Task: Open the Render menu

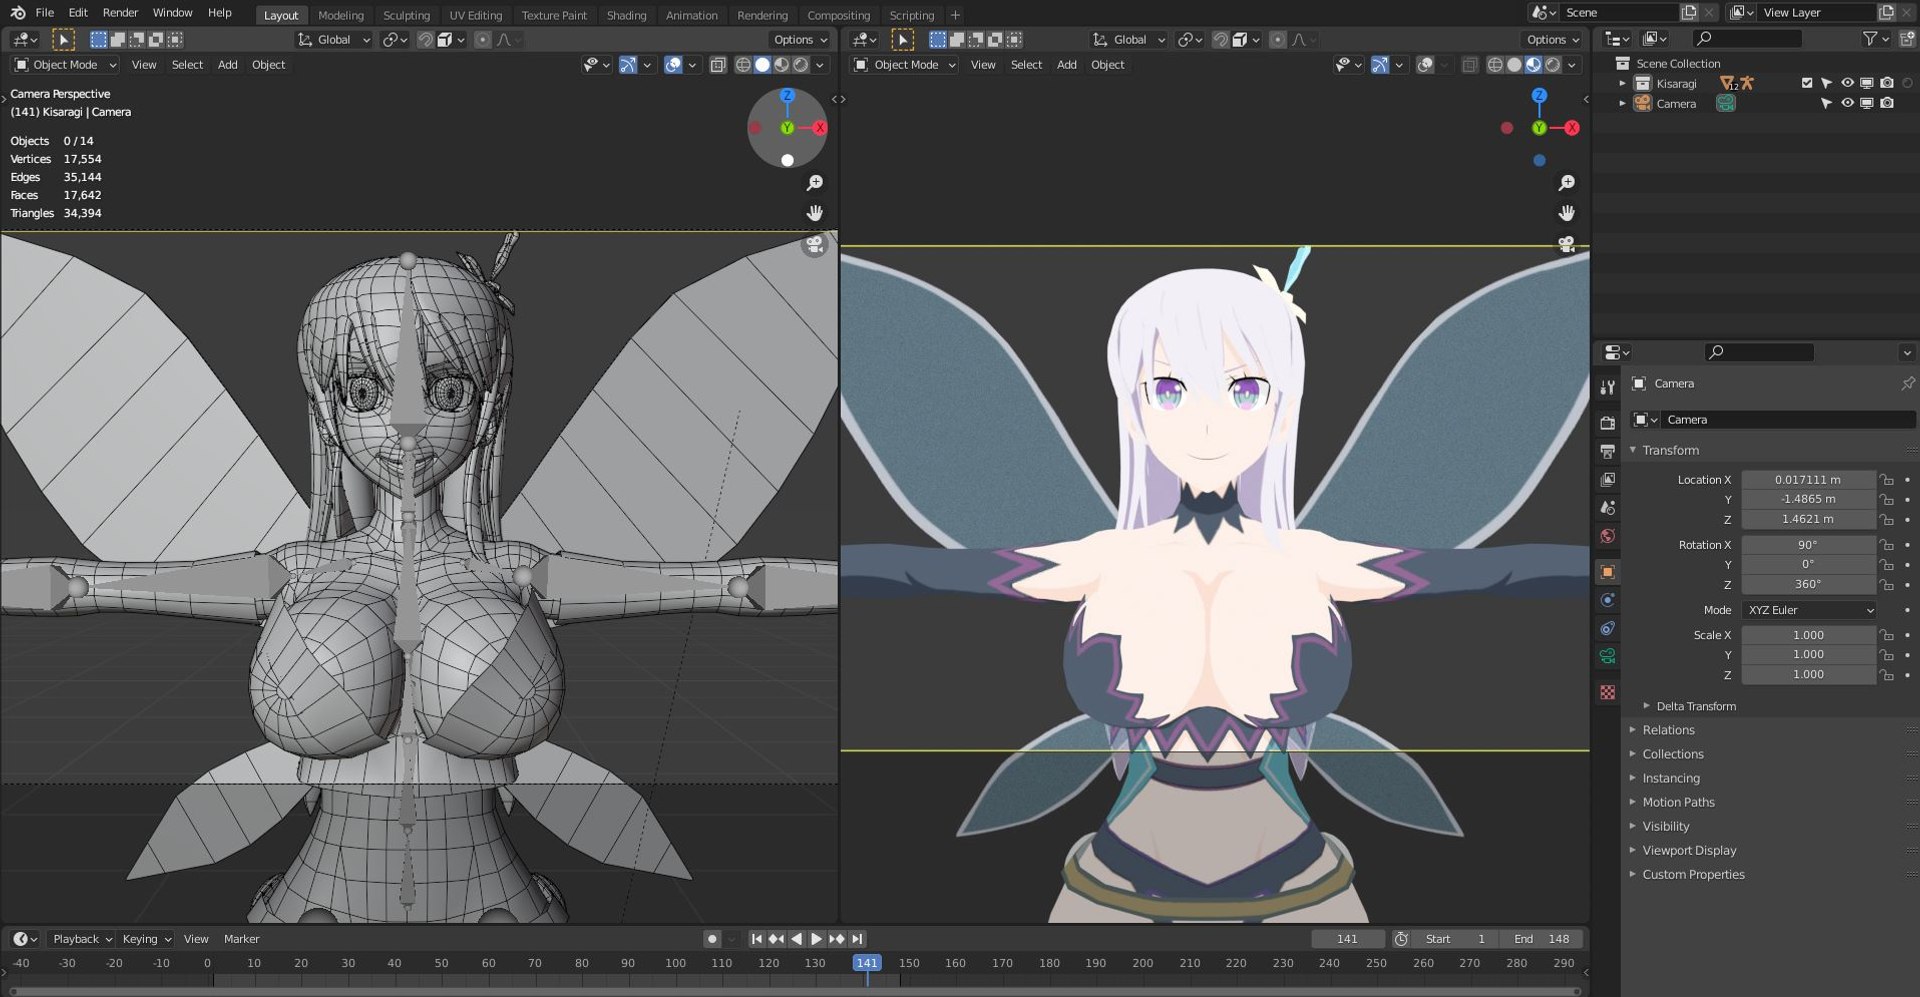Action: [120, 13]
